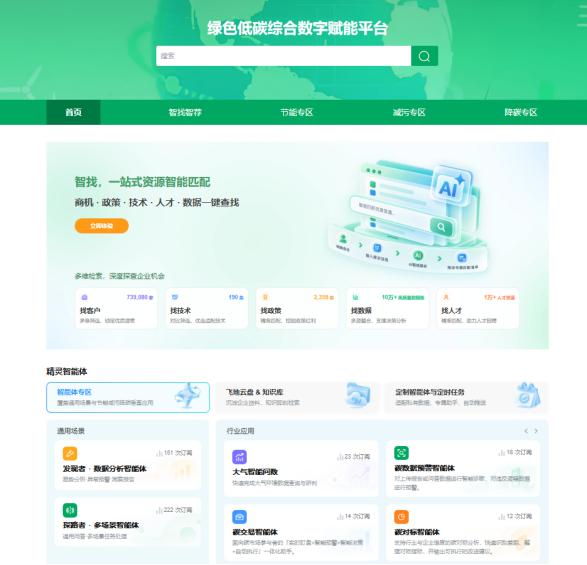Select the 降碳专区 tab
587x565 pixels.
coord(521,112)
